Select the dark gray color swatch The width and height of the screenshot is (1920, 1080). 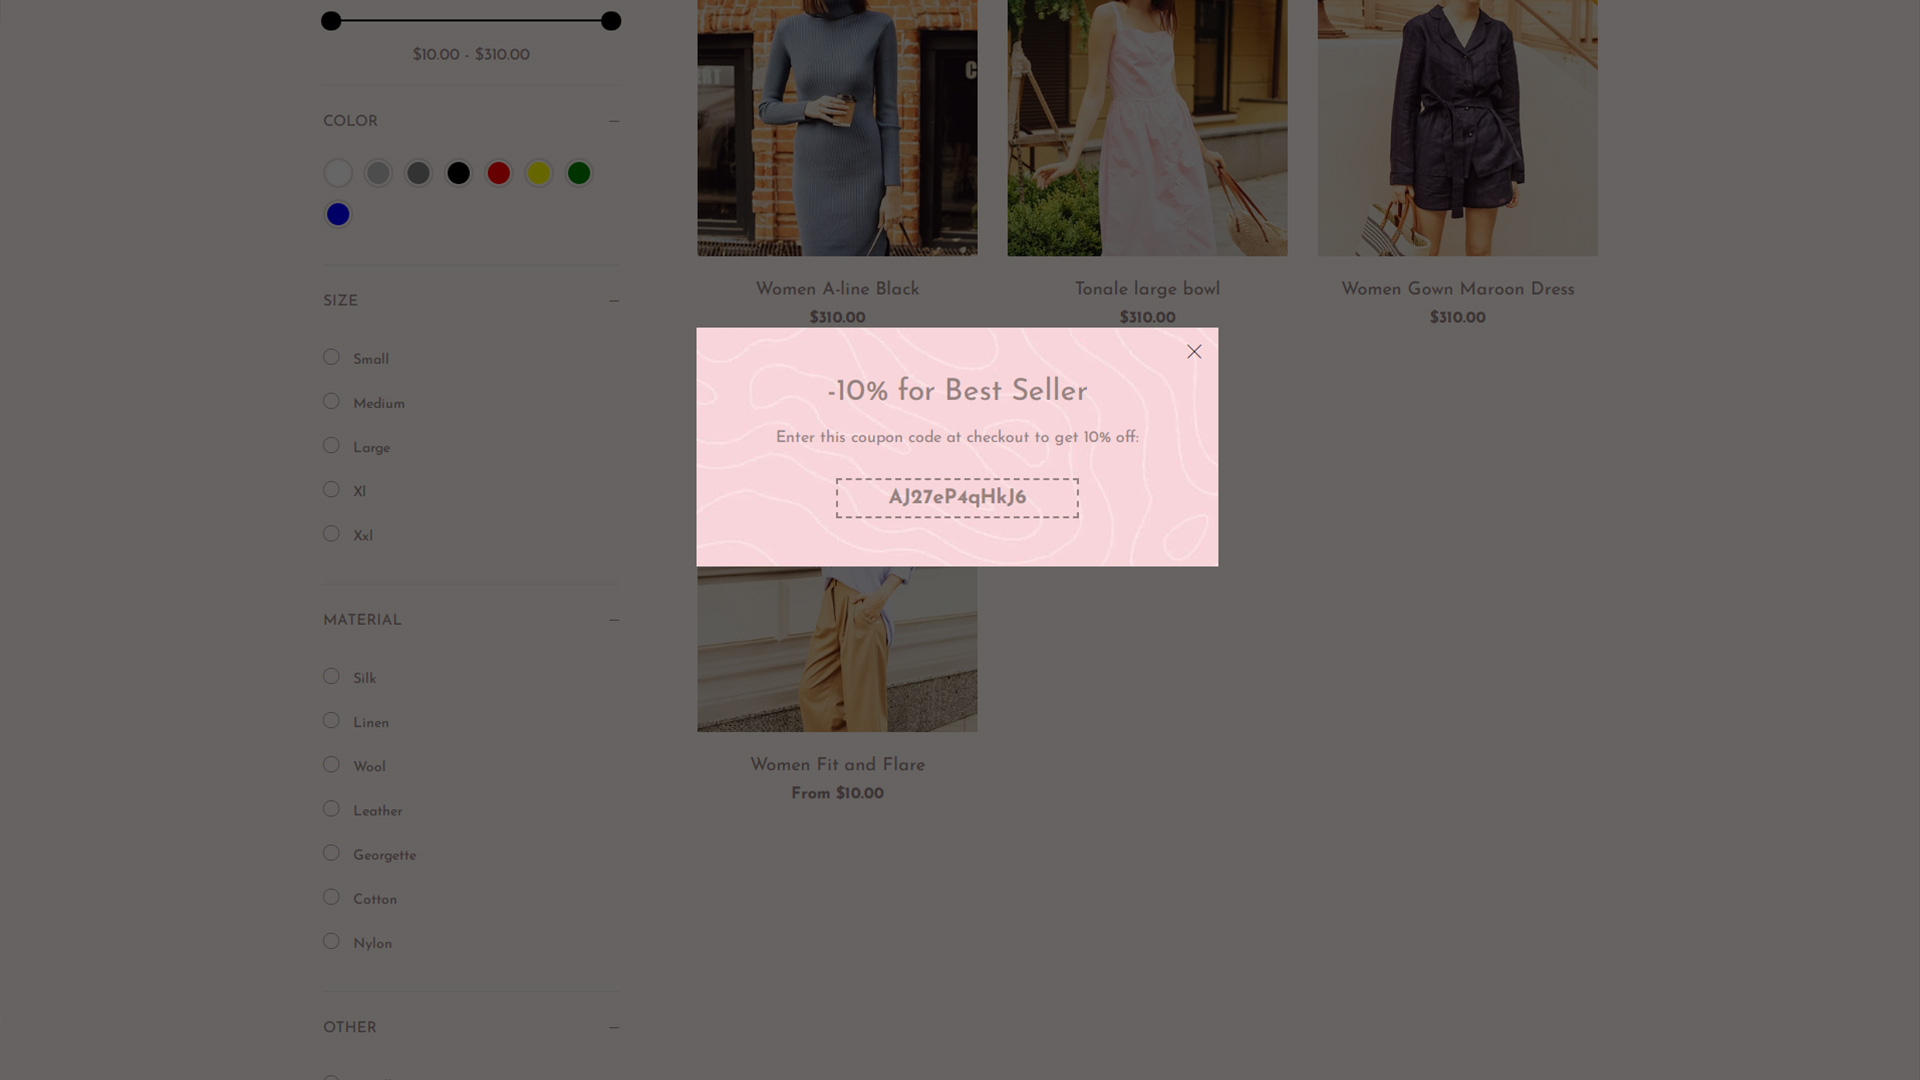[x=418, y=173]
